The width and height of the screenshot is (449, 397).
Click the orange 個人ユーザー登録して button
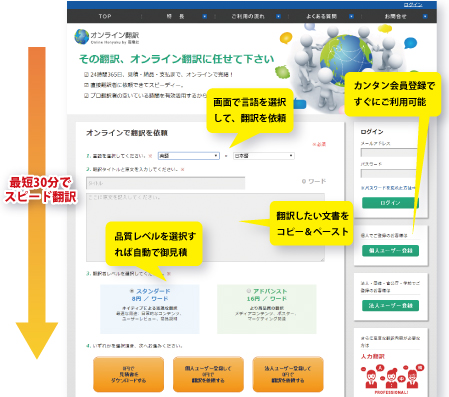coord(208,374)
